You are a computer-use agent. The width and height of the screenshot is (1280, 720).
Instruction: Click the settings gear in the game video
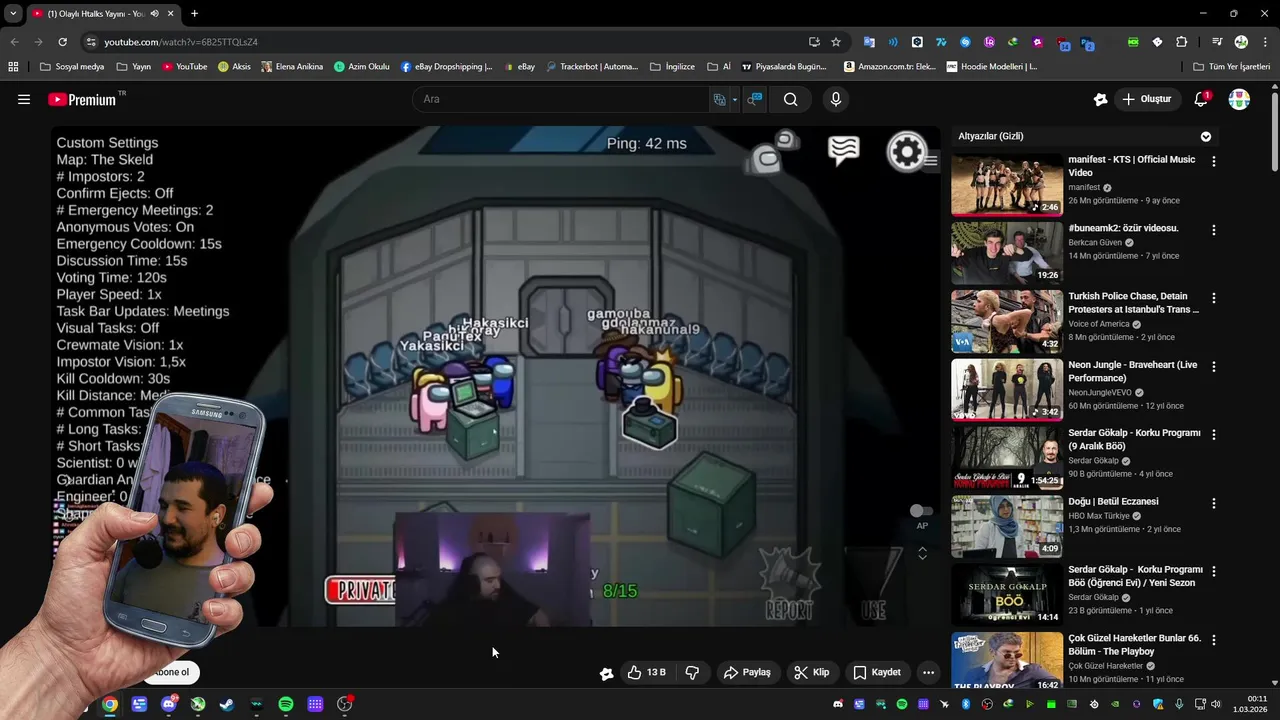907,152
